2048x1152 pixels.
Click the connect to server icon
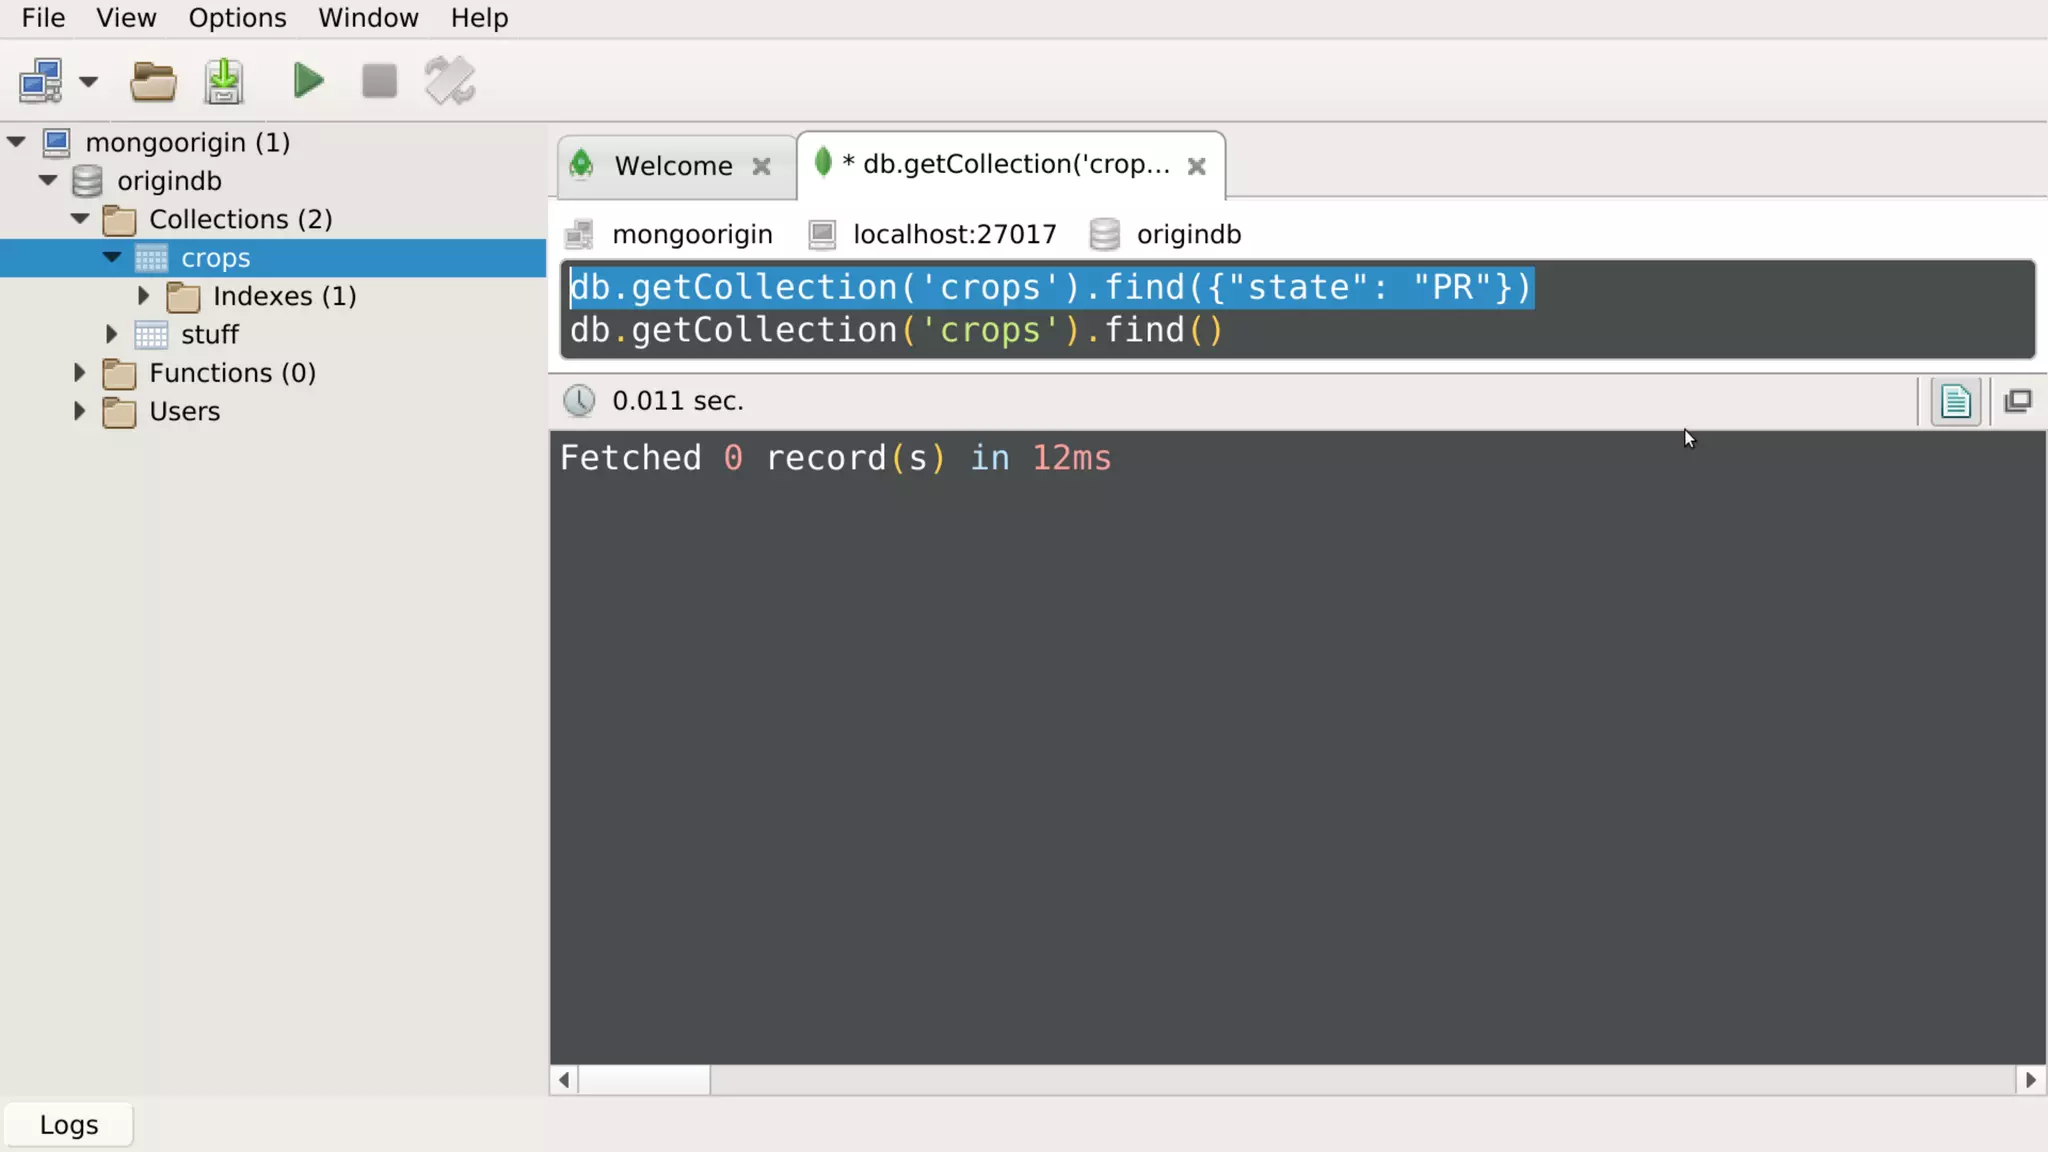coord(41,81)
